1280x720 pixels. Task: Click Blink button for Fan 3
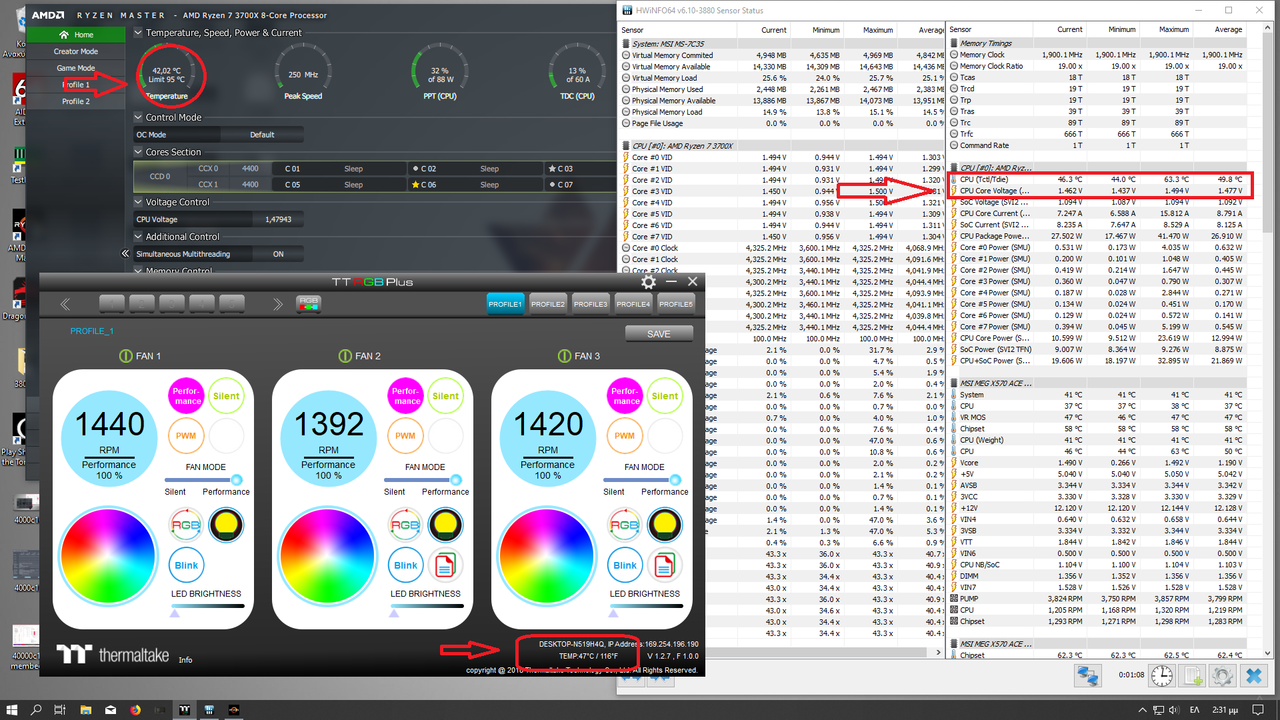625,565
